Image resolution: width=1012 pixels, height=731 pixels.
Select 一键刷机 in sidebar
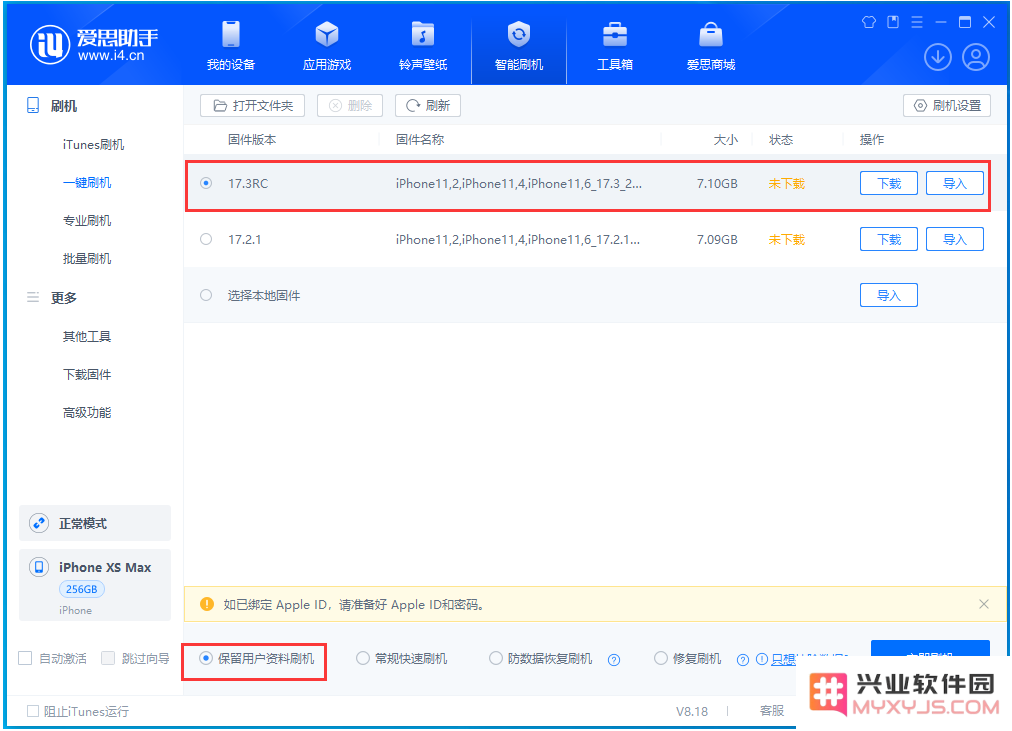pyautogui.click(x=86, y=183)
